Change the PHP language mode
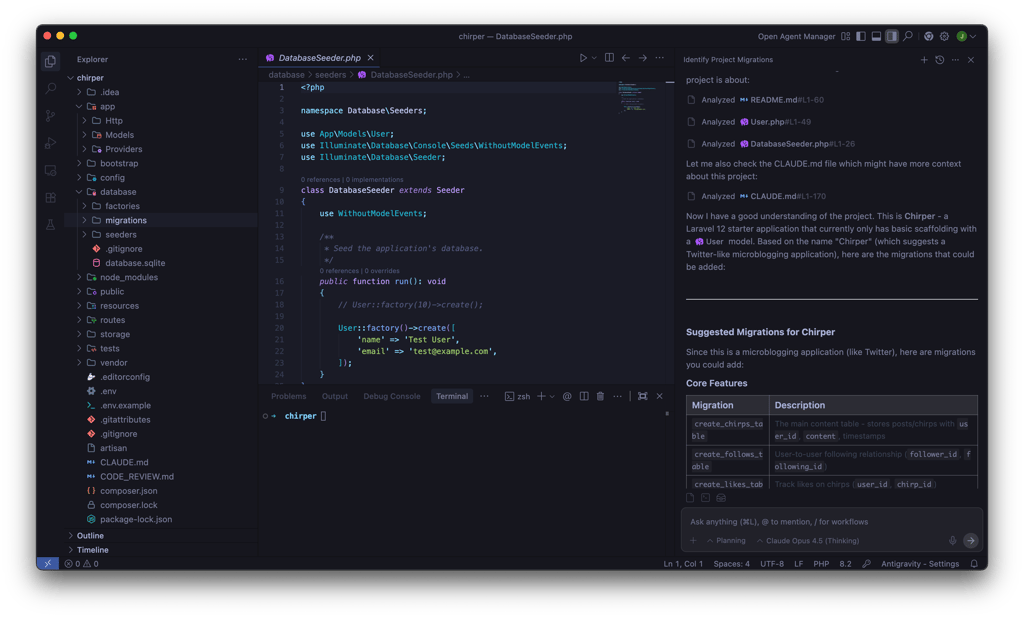Viewport: 1024px width, 618px height. pos(821,564)
